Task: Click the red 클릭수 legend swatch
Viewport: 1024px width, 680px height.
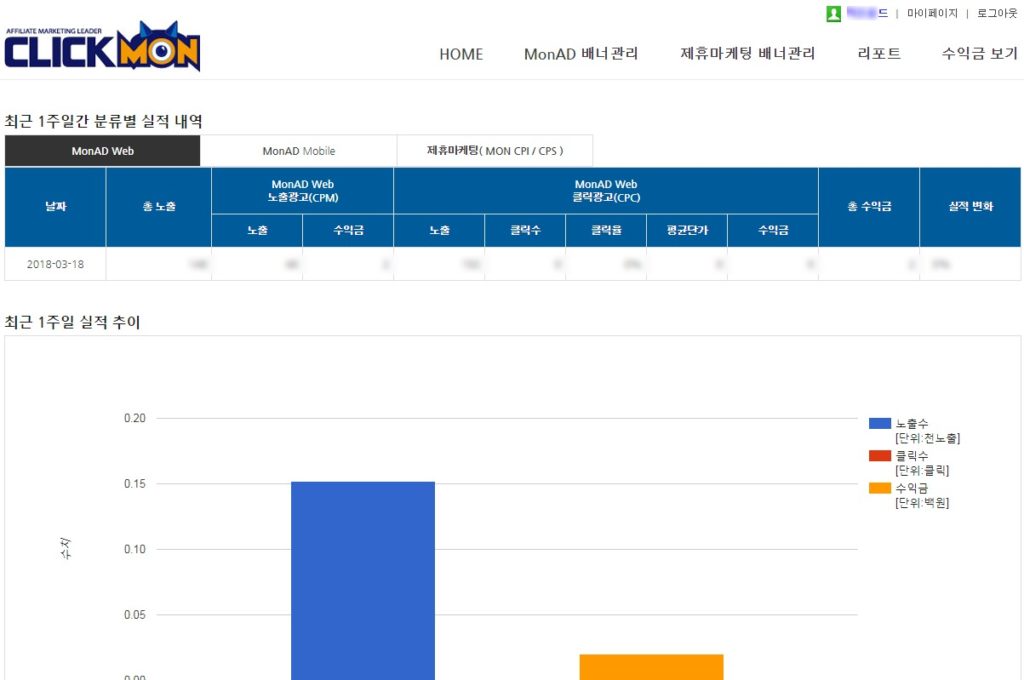Action: tap(880, 456)
